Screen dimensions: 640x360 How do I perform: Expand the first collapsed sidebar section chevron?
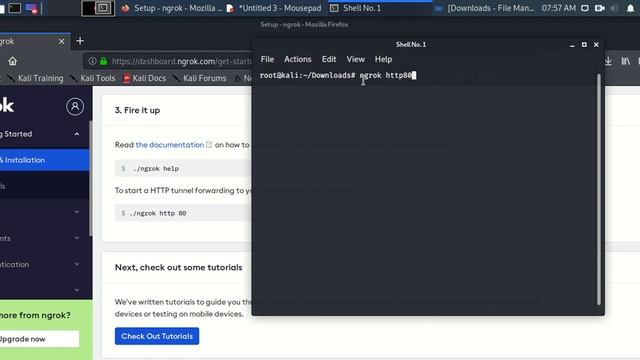76,212
